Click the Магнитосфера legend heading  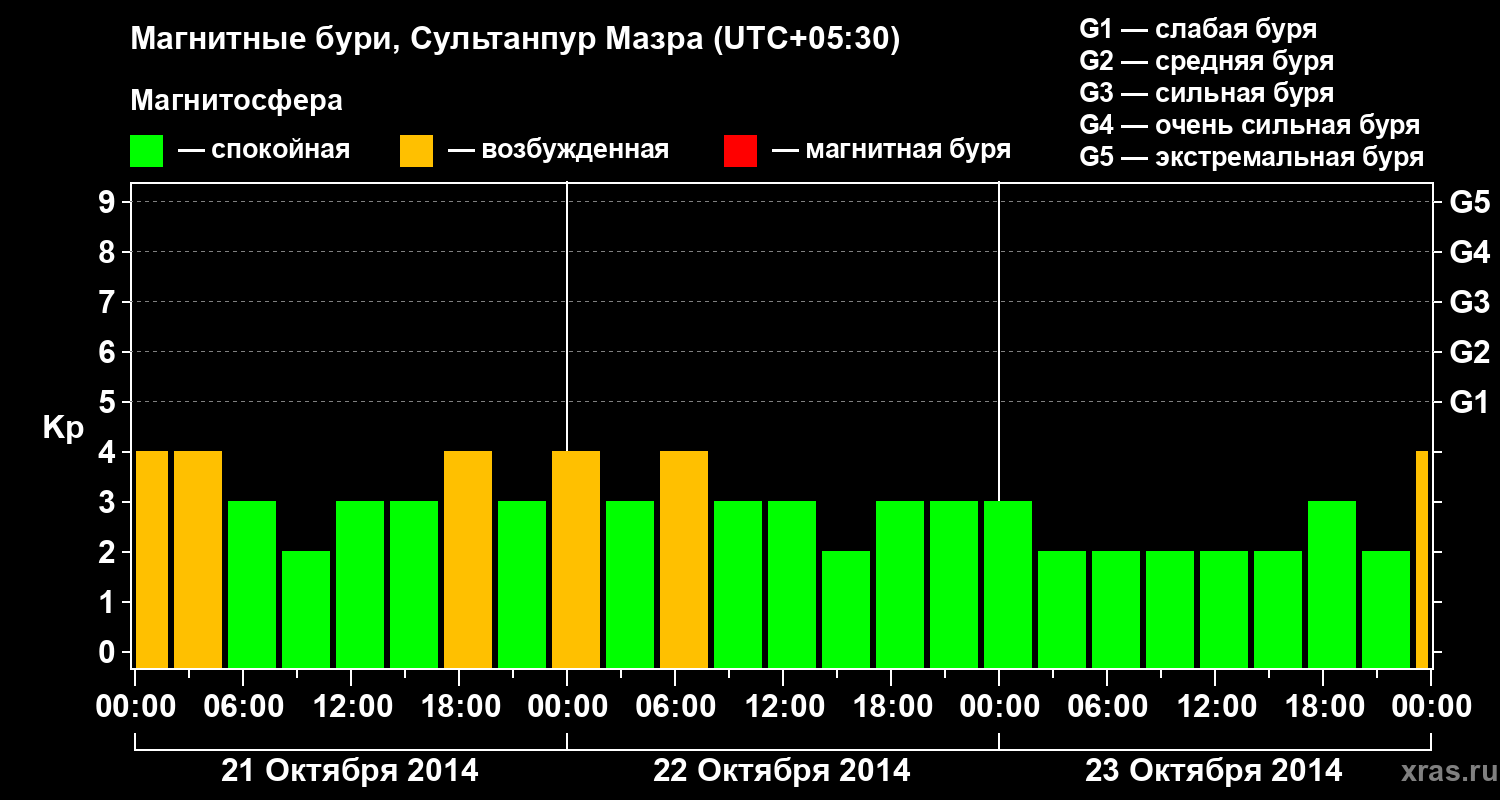click(237, 101)
